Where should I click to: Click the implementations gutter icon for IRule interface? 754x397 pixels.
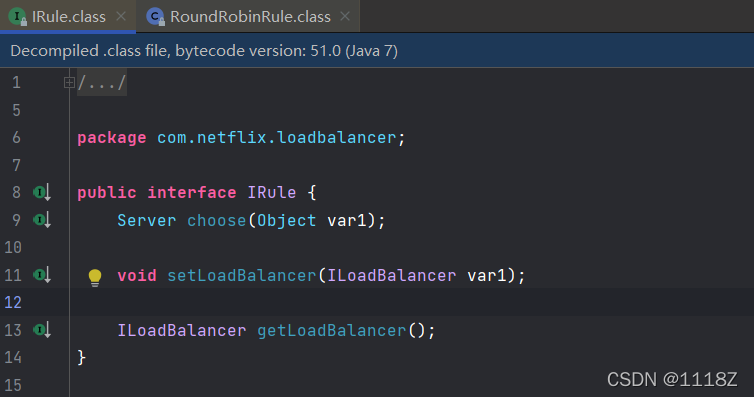pyautogui.click(x=42, y=193)
